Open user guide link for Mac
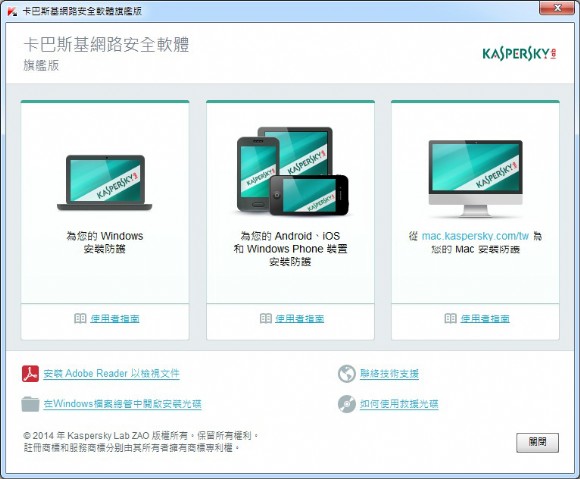This screenshot has width=580, height=479. (485, 318)
